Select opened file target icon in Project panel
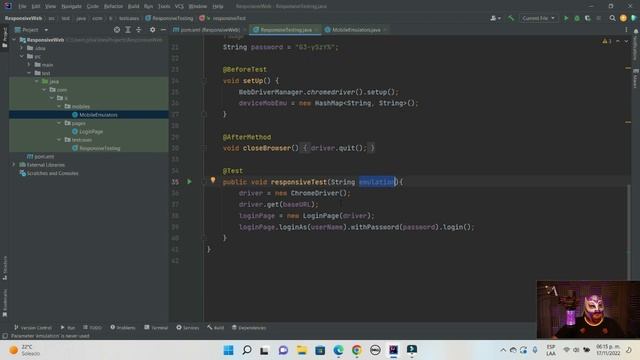This screenshot has width=640, height=360. click(x=117, y=30)
